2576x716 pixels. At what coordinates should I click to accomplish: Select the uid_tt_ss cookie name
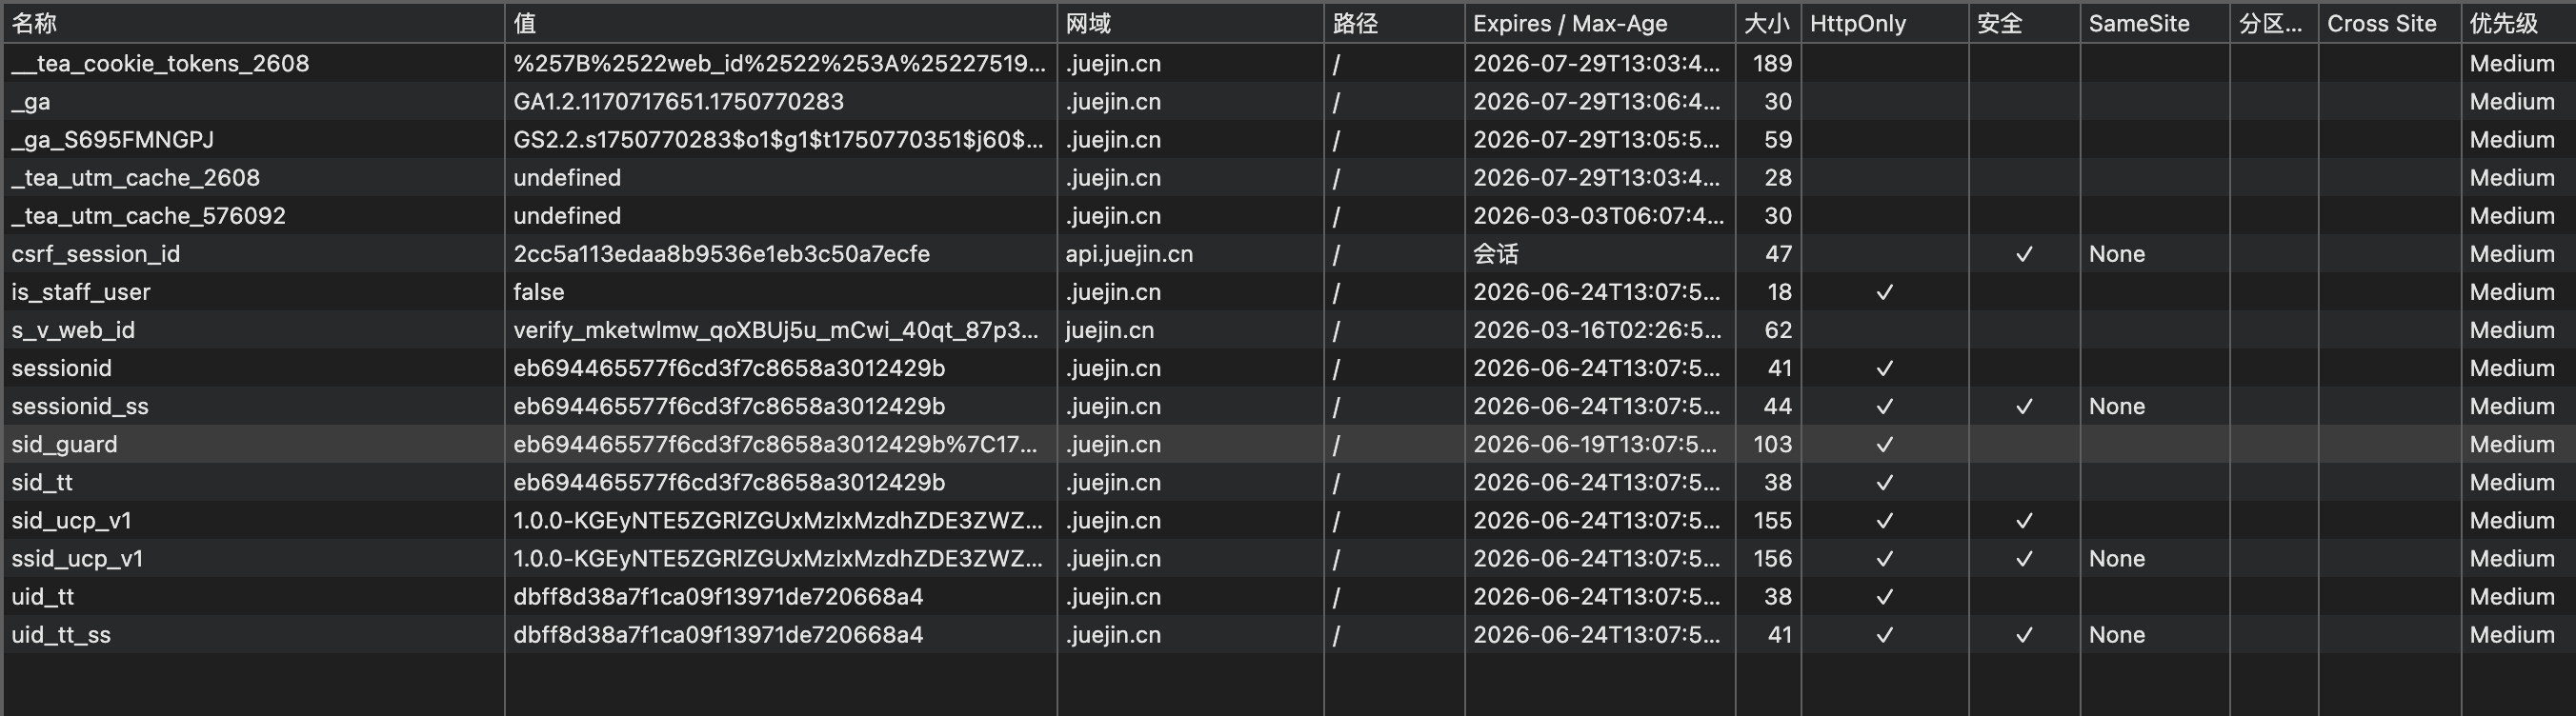61,634
